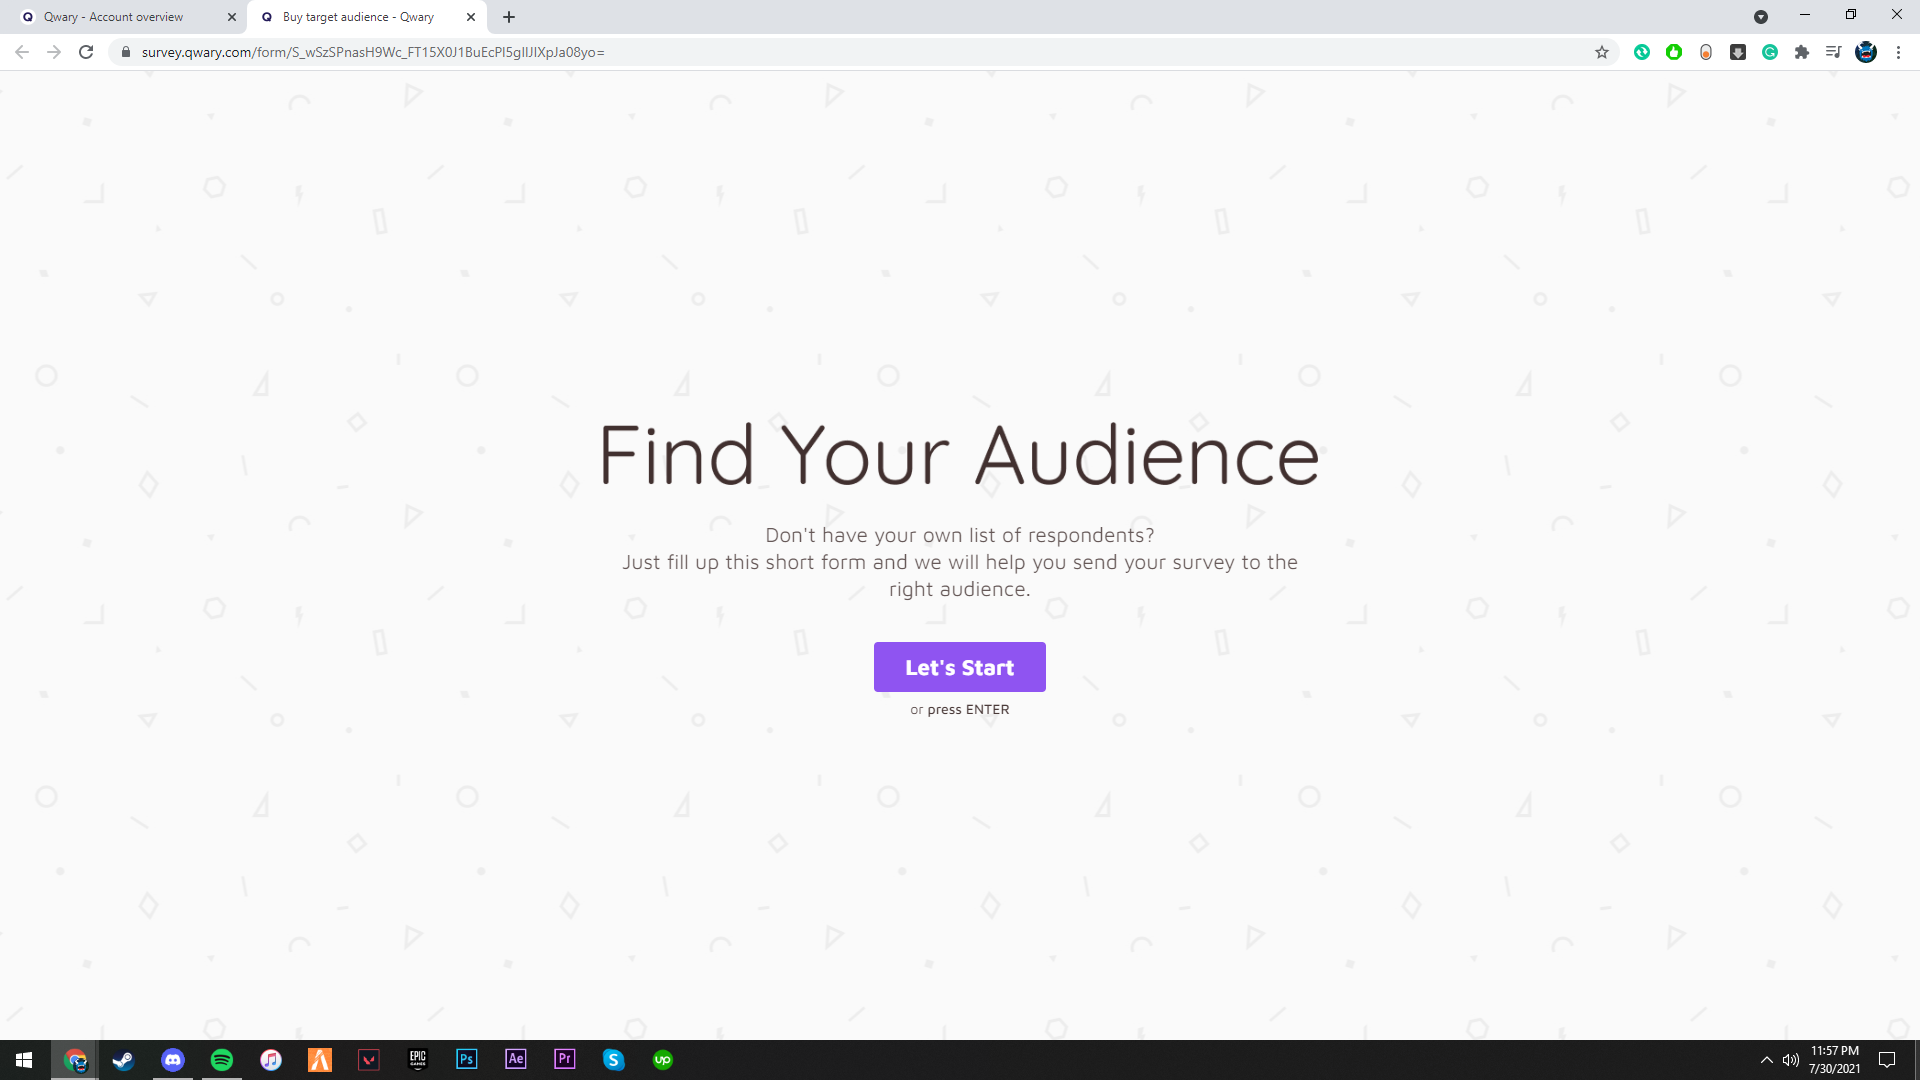The image size is (1920, 1080).
Task: Open the tab search dropdown arrow
Action: 1761,17
